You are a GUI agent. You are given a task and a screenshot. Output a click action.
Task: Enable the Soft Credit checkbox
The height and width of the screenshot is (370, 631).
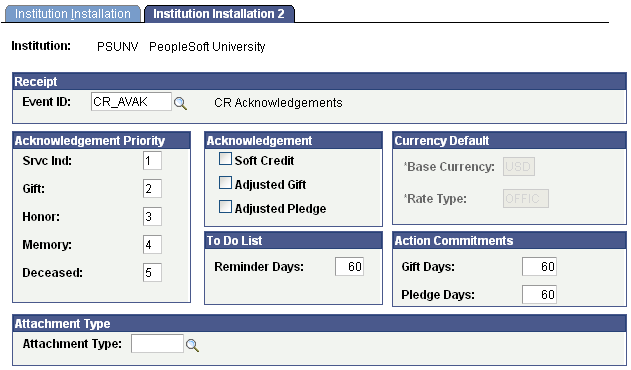click(x=225, y=159)
